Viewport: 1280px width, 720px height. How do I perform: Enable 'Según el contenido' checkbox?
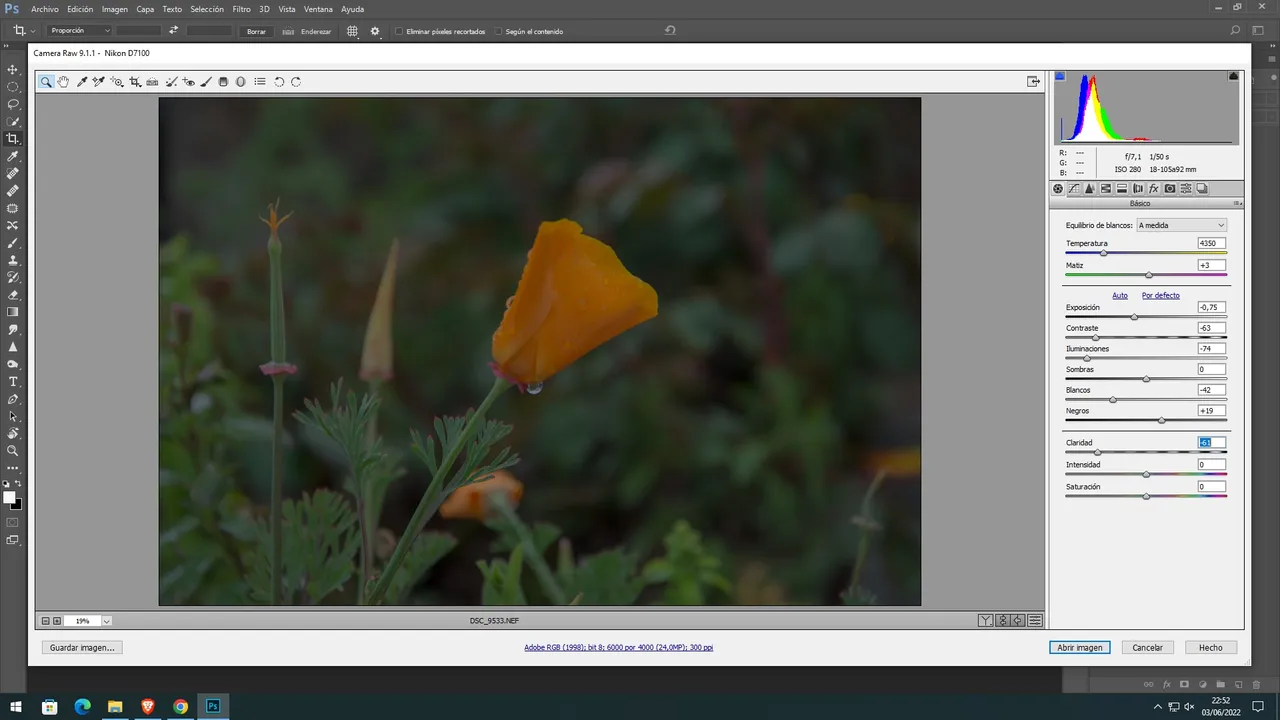[498, 31]
